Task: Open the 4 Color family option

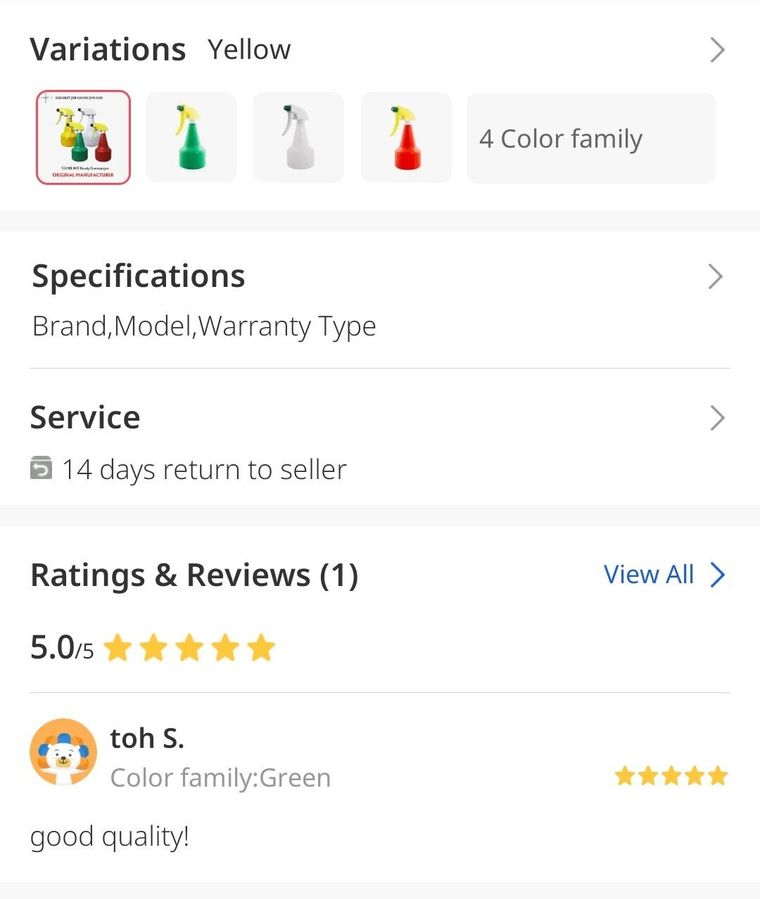Action: (591, 138)
